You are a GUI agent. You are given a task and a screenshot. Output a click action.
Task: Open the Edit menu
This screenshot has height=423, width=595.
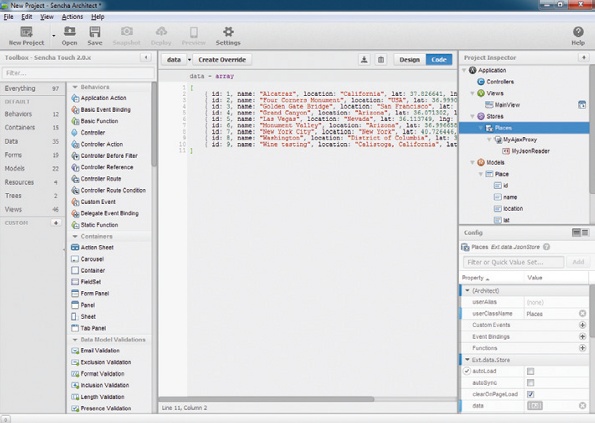[x=27, y=17]
